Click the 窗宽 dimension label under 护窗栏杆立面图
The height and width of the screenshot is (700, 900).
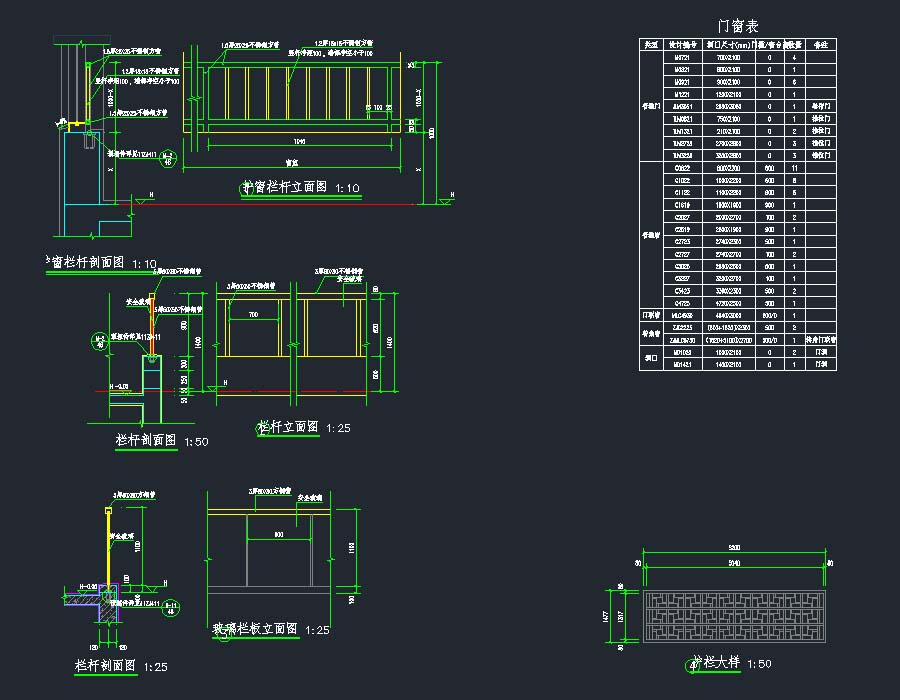[292, 164]
